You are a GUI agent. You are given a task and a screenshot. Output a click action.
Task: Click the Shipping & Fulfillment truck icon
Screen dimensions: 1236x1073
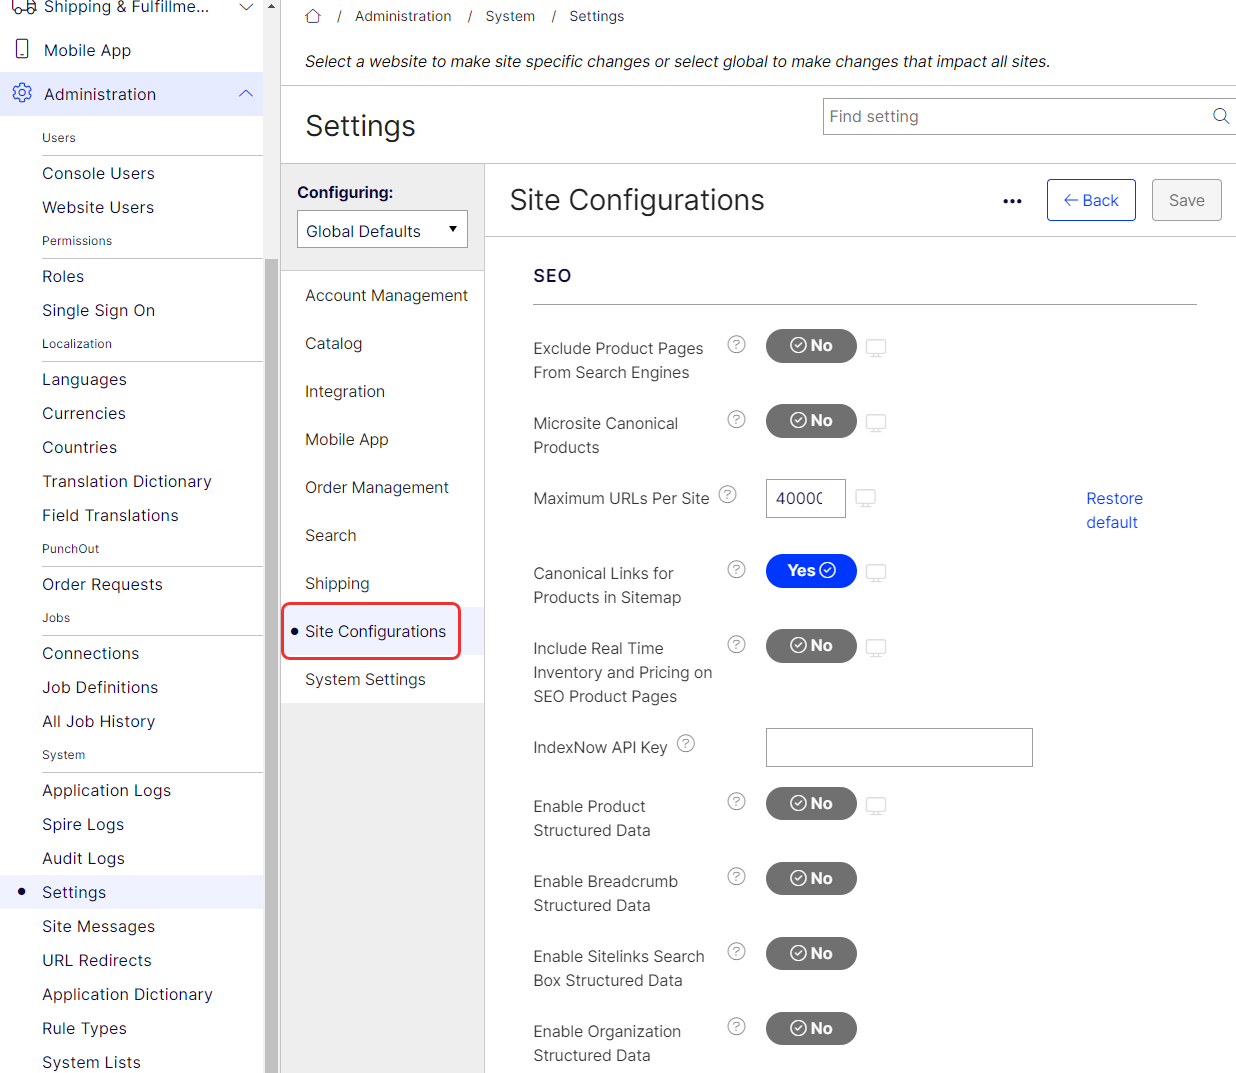click(x=24, y=7)
